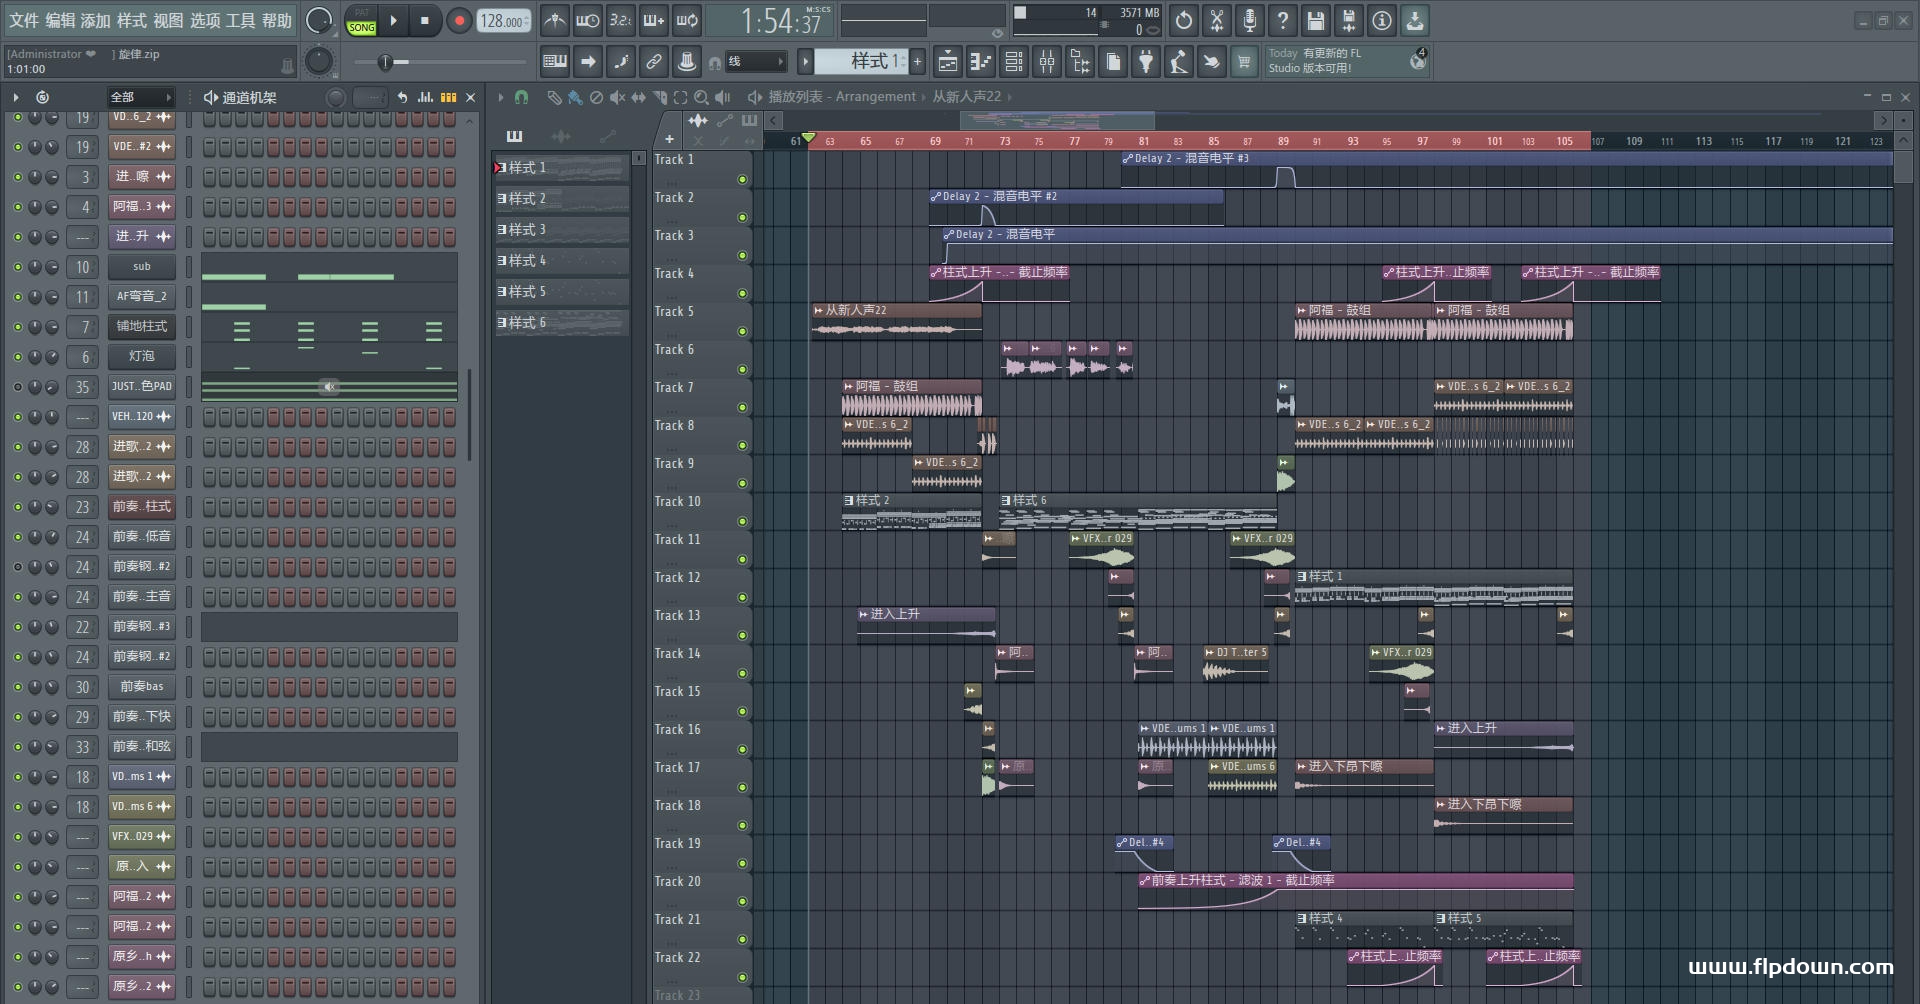
Task: Toggle the metronome icon
Action: coord(554,20)
